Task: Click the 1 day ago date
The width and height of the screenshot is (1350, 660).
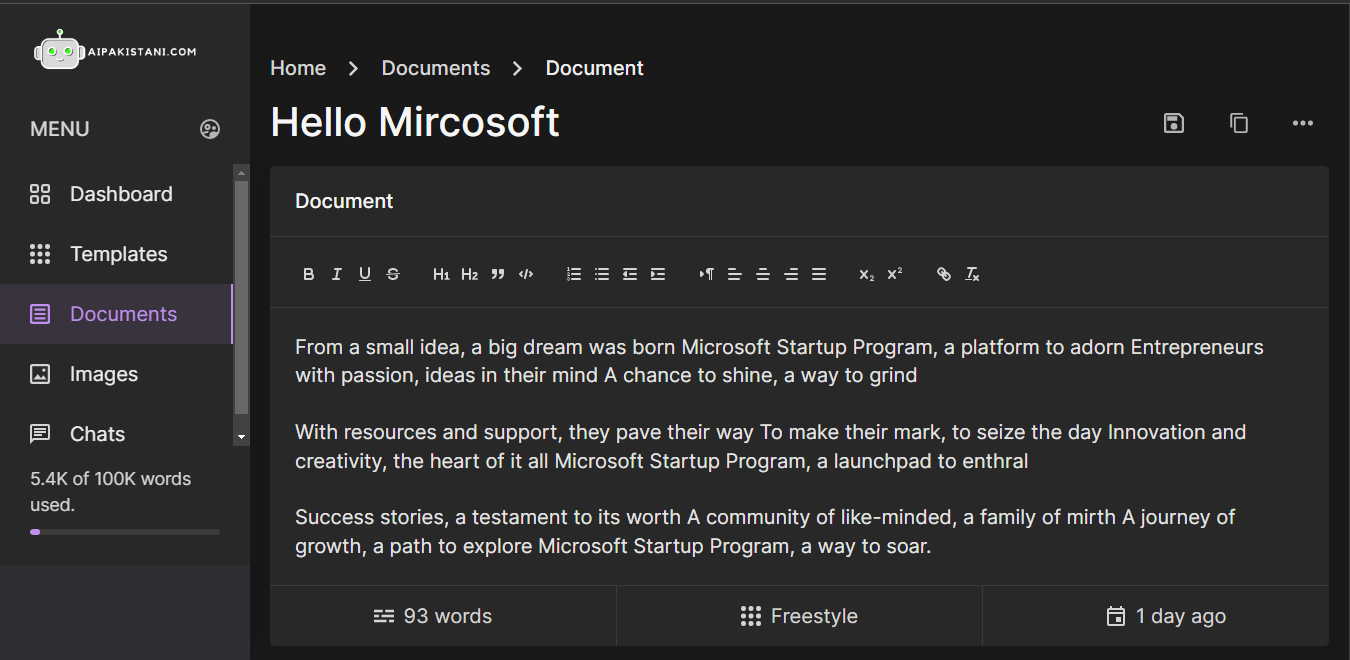Action: coord(1166,616)
